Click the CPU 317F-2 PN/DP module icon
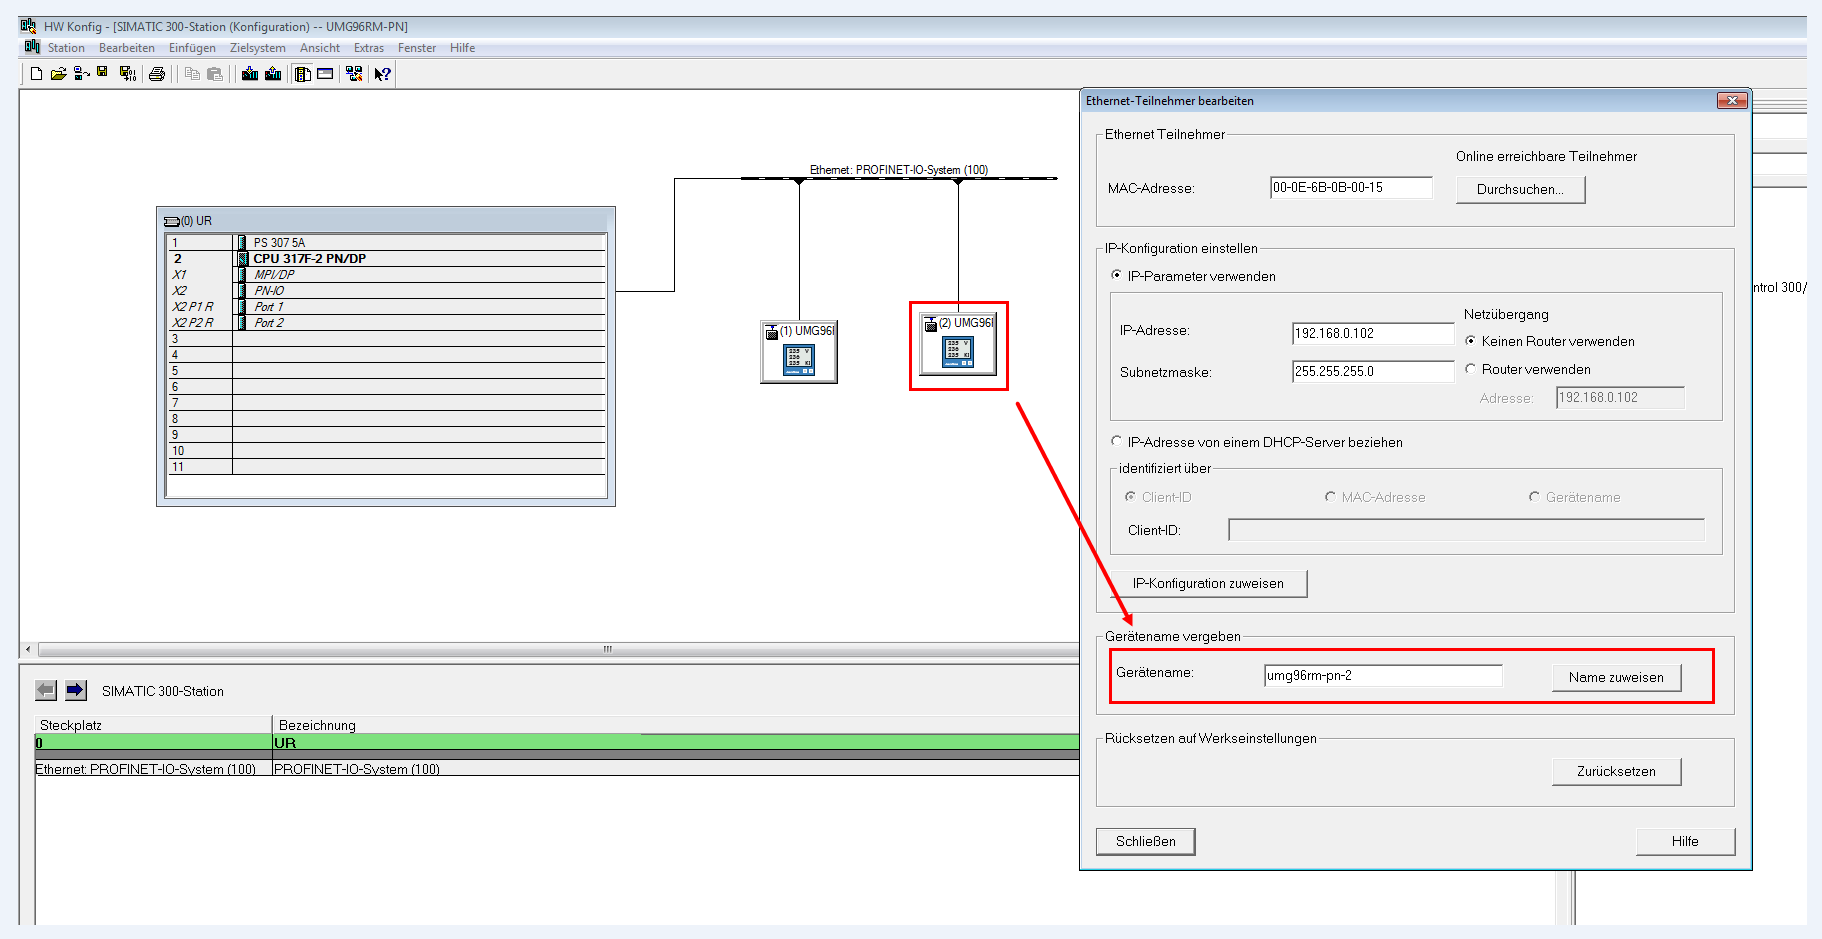Viewport: 1822px width, 939px height. (242, 258)
